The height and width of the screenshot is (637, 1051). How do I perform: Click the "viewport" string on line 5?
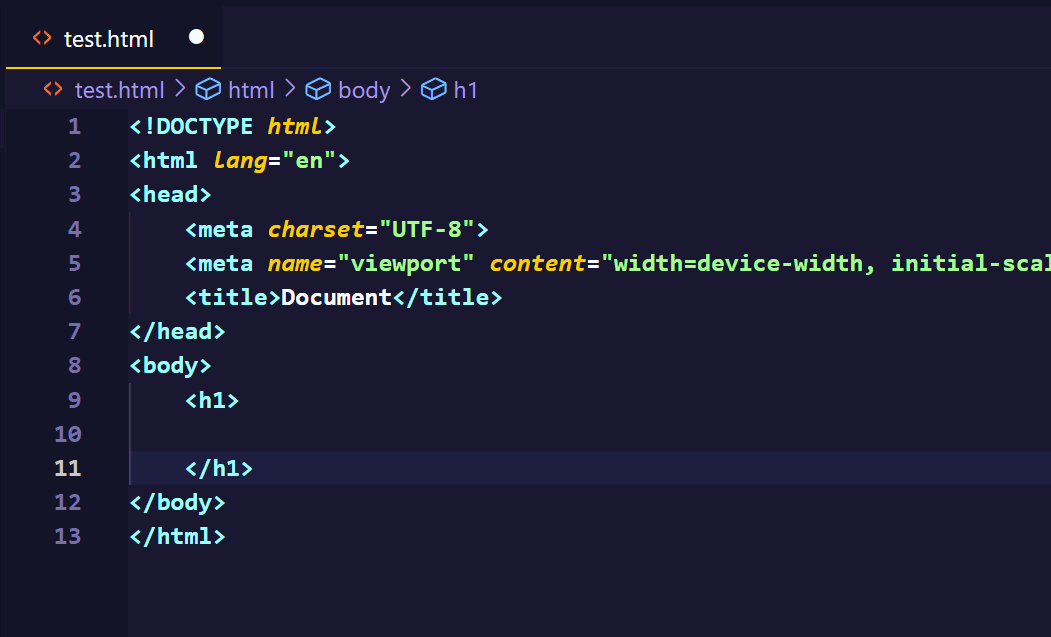406,263
